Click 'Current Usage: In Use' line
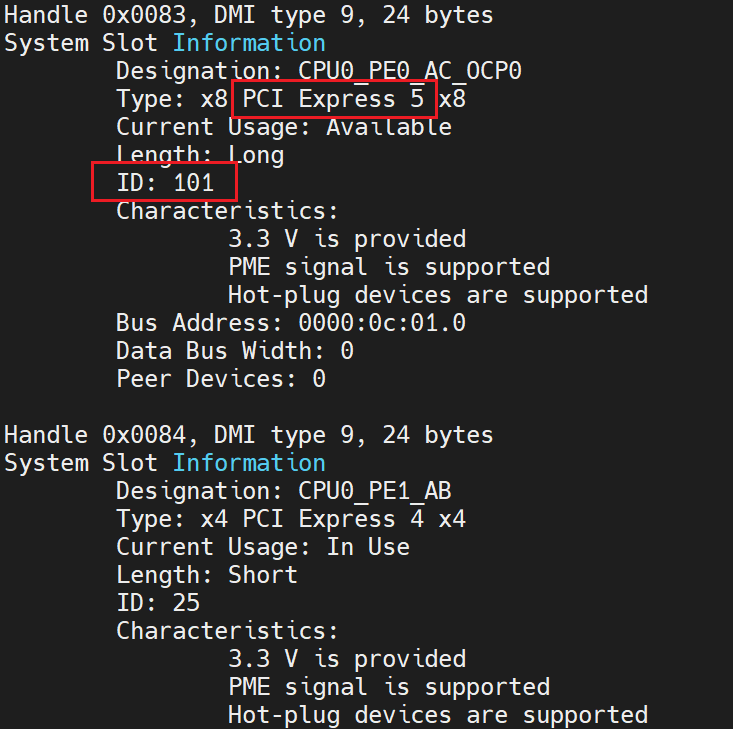 pyautogui.click(x=262, y=547)
